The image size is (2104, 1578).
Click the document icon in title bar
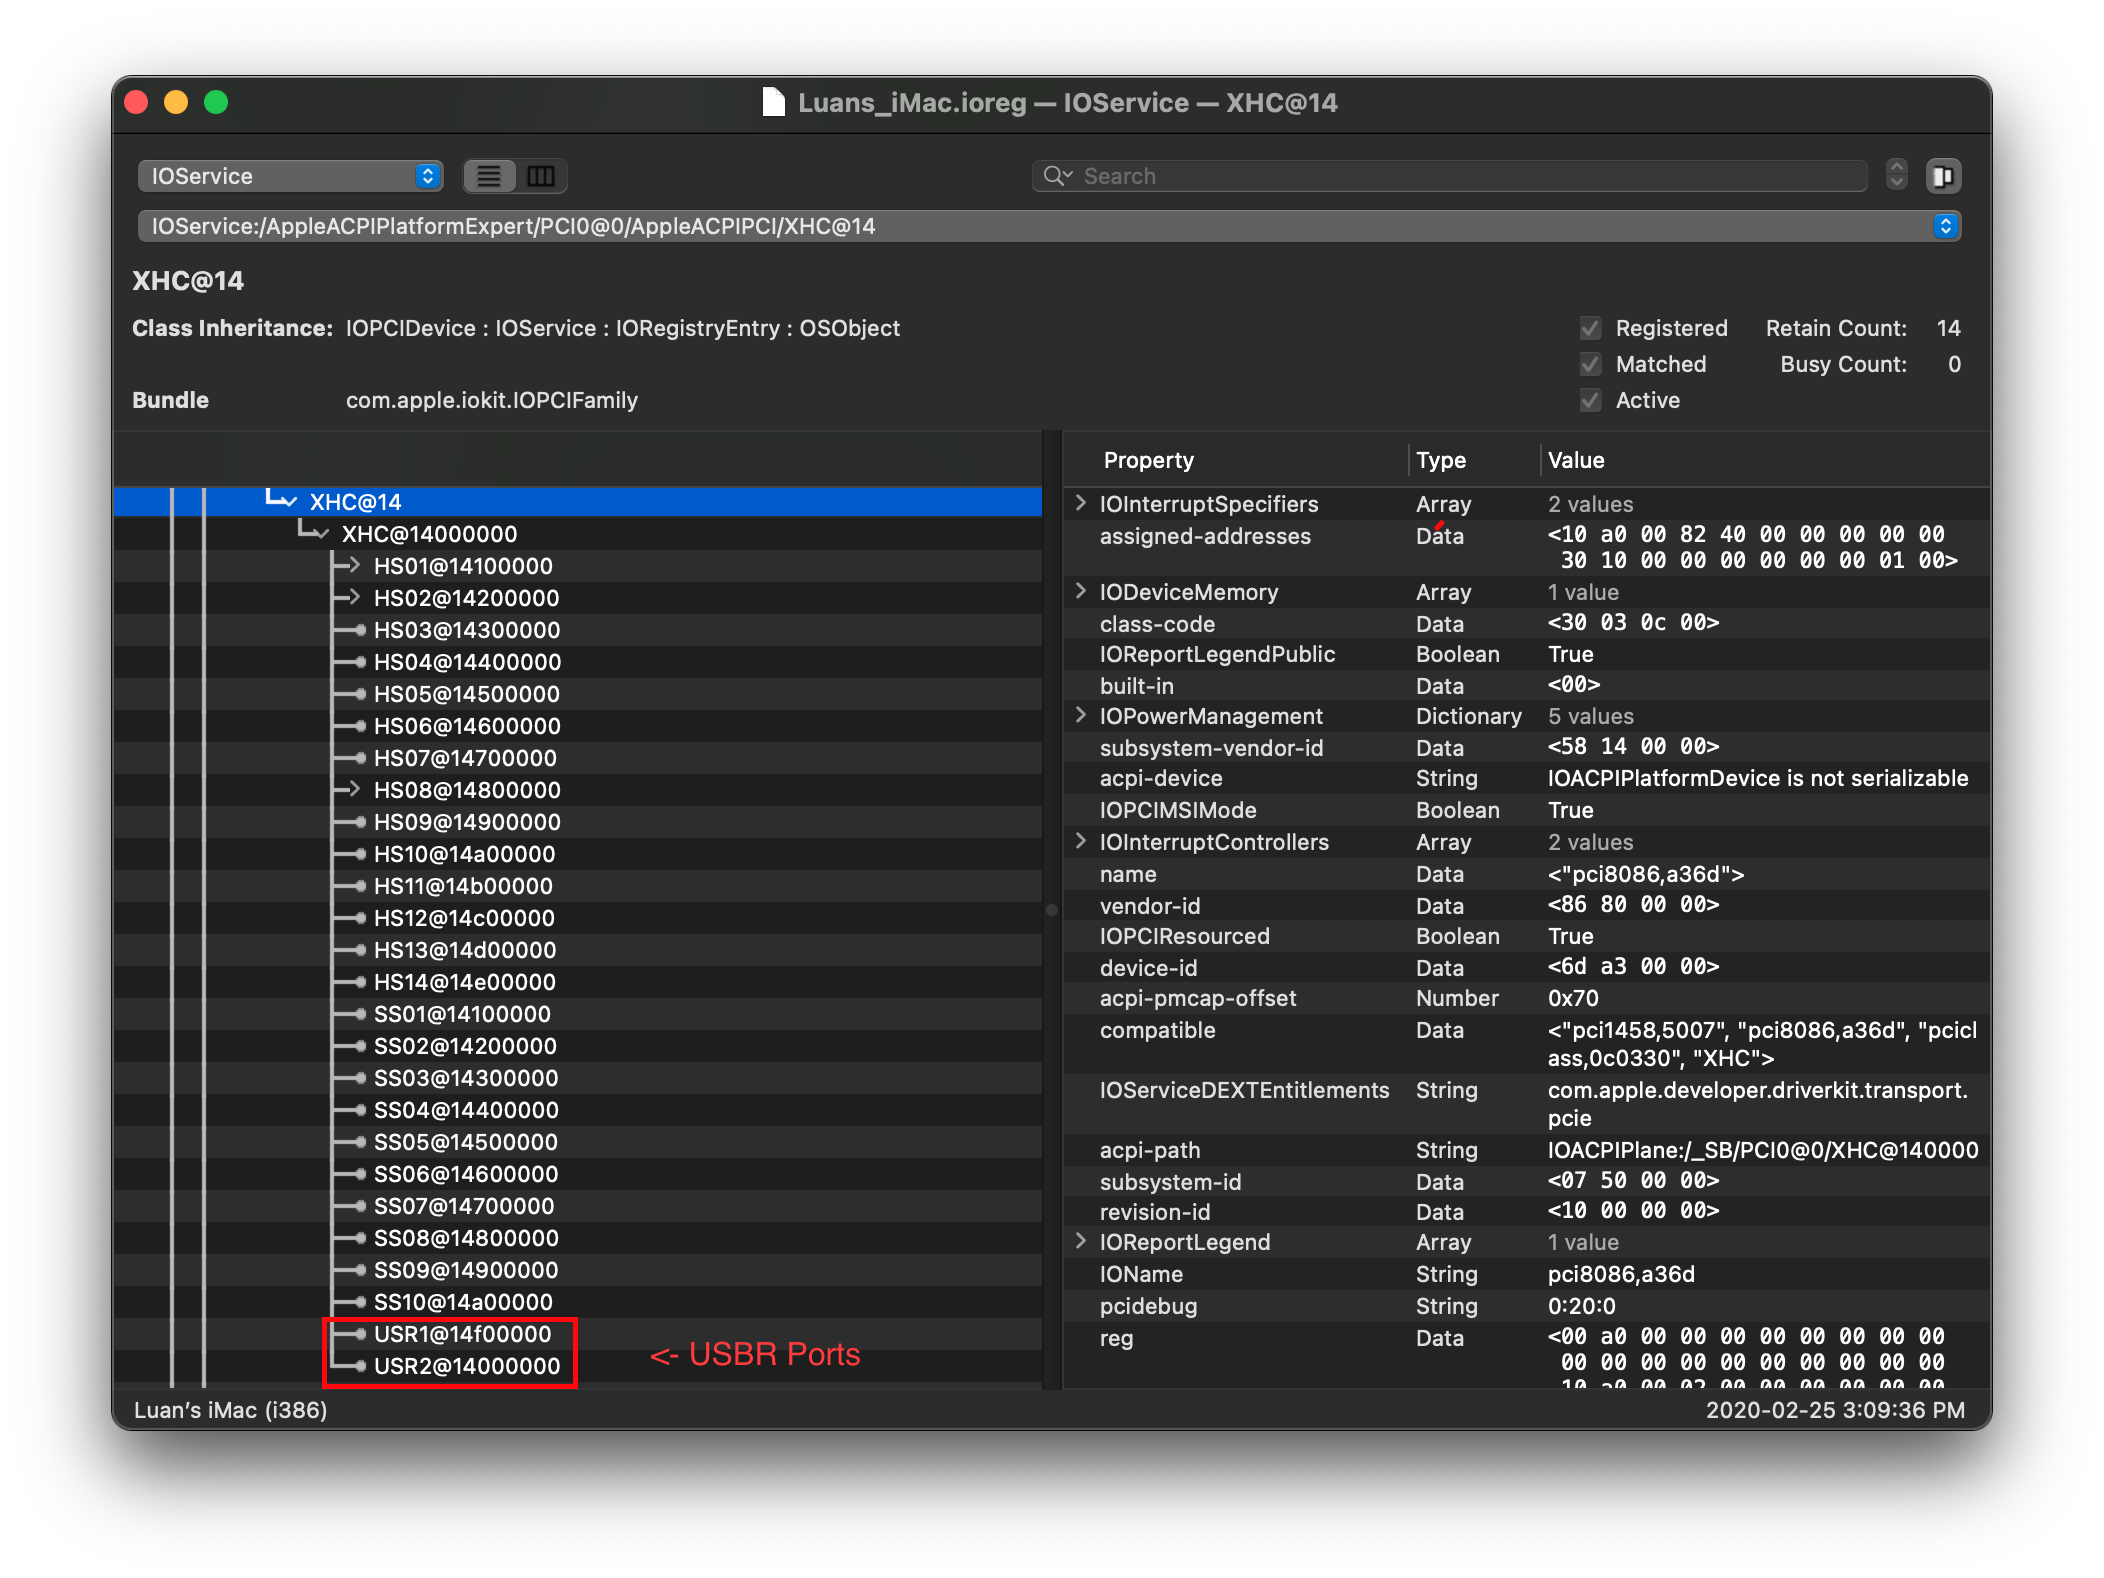(x=773, y=102)
